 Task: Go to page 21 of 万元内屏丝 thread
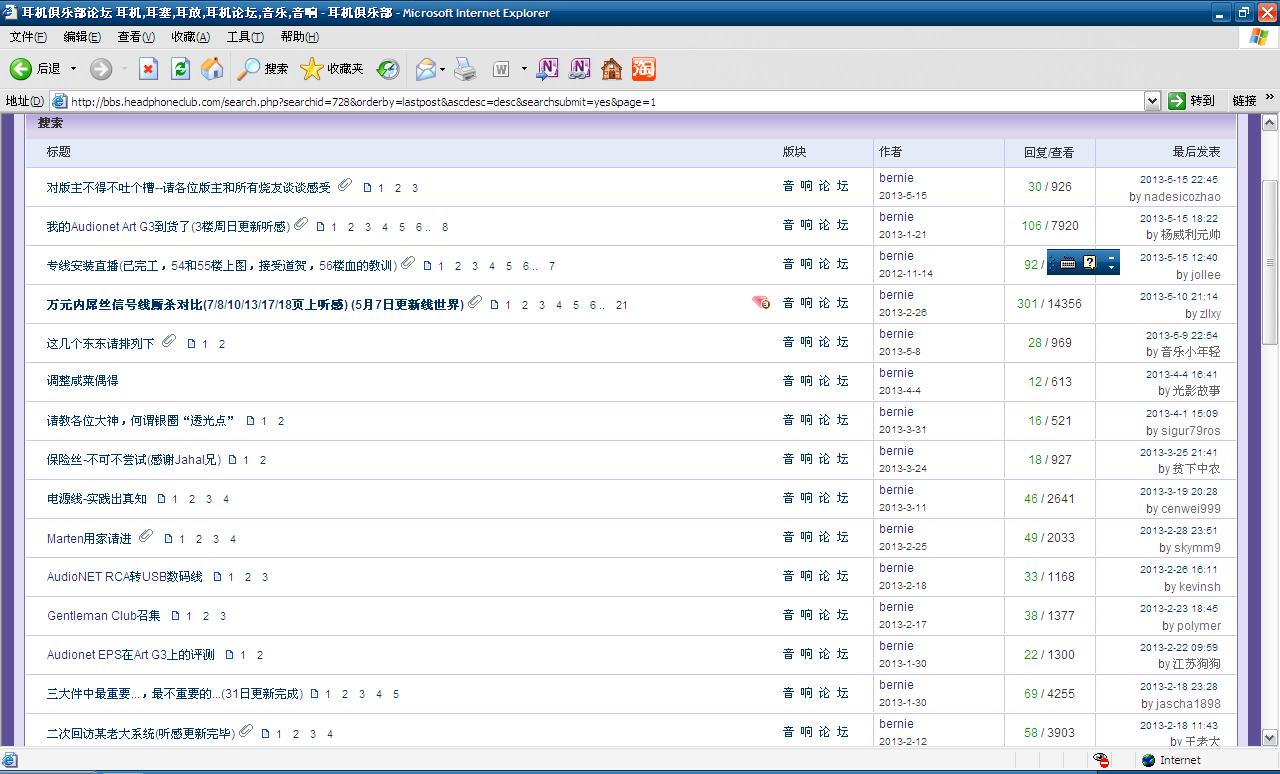(x=622, y=305)
